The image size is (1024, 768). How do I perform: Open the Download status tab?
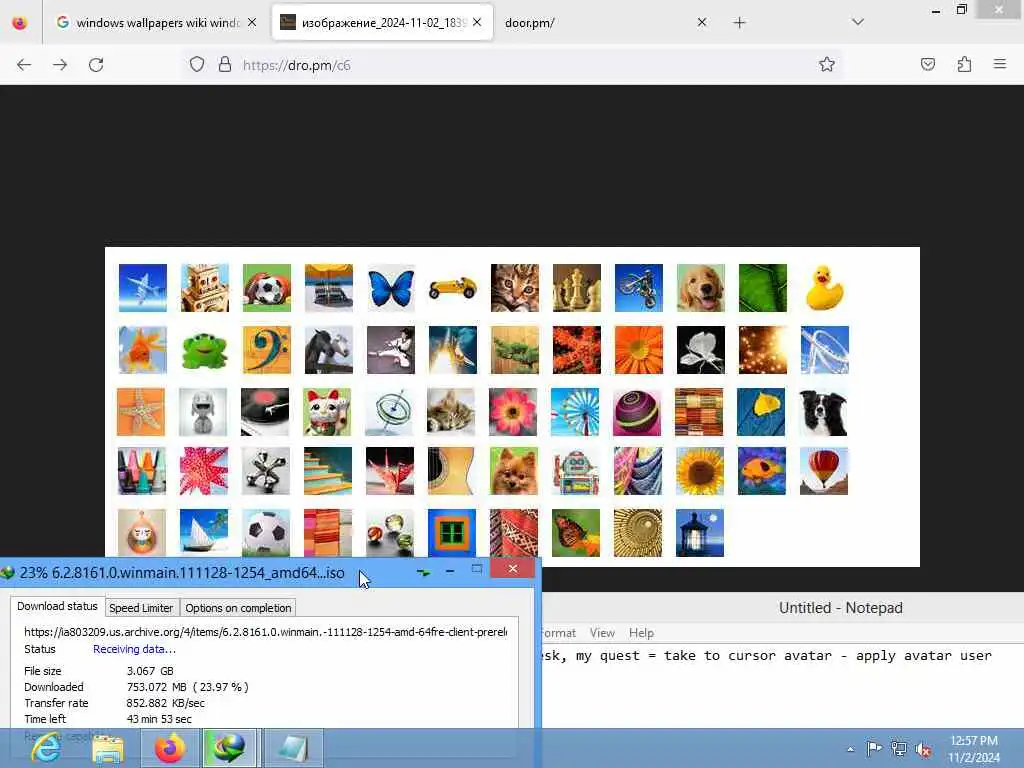tap(57, 607)
